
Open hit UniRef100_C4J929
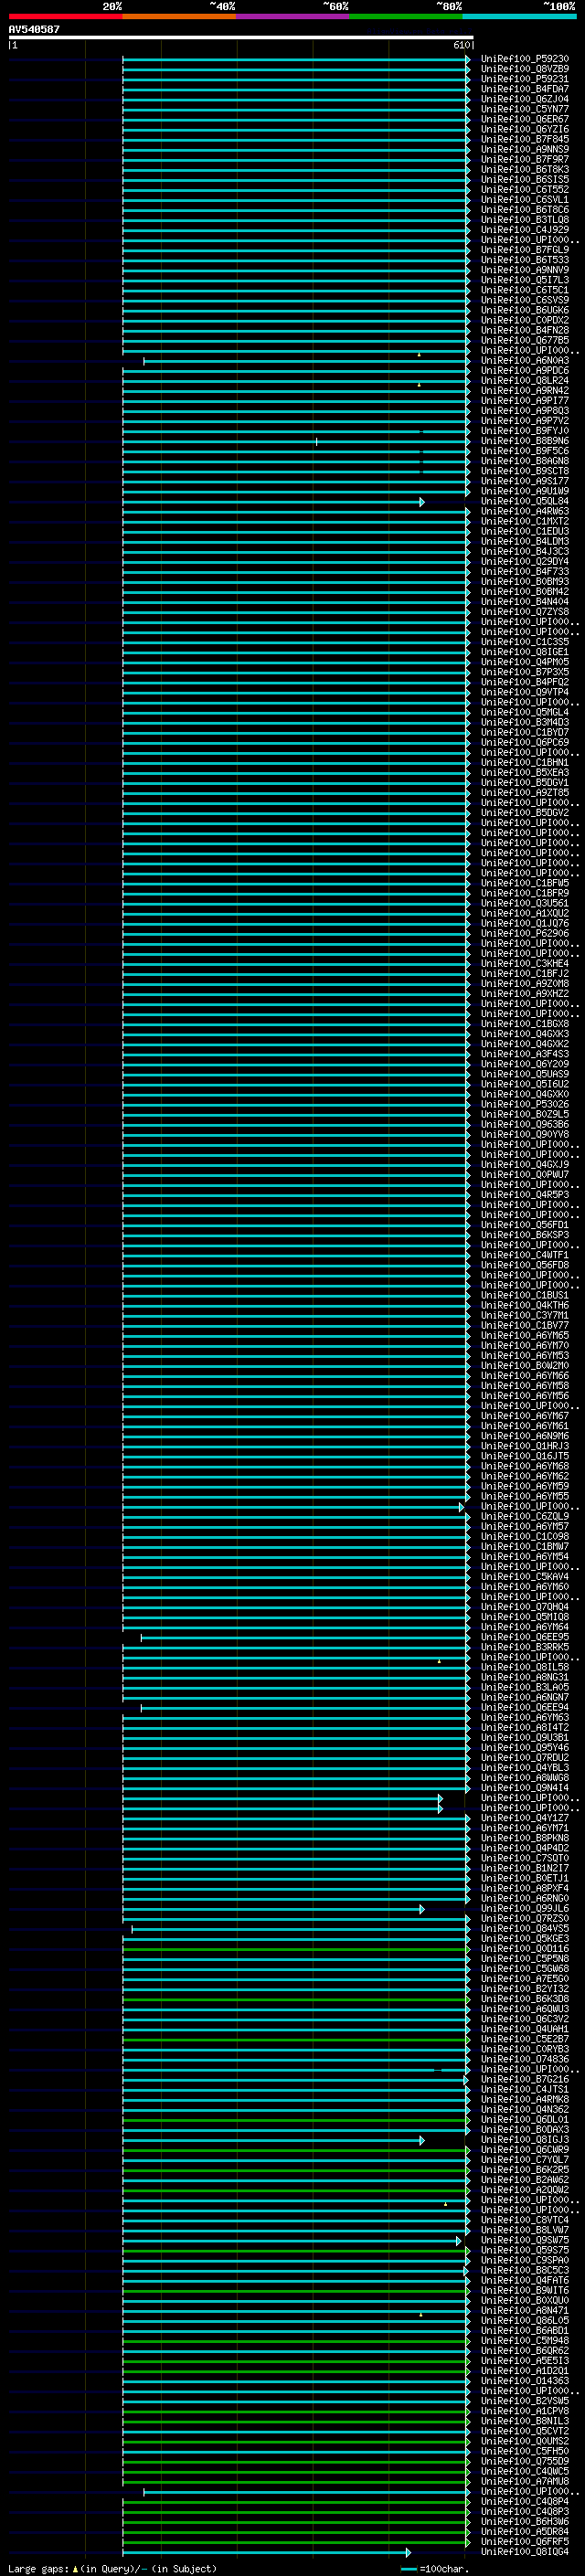click(525, 230)
